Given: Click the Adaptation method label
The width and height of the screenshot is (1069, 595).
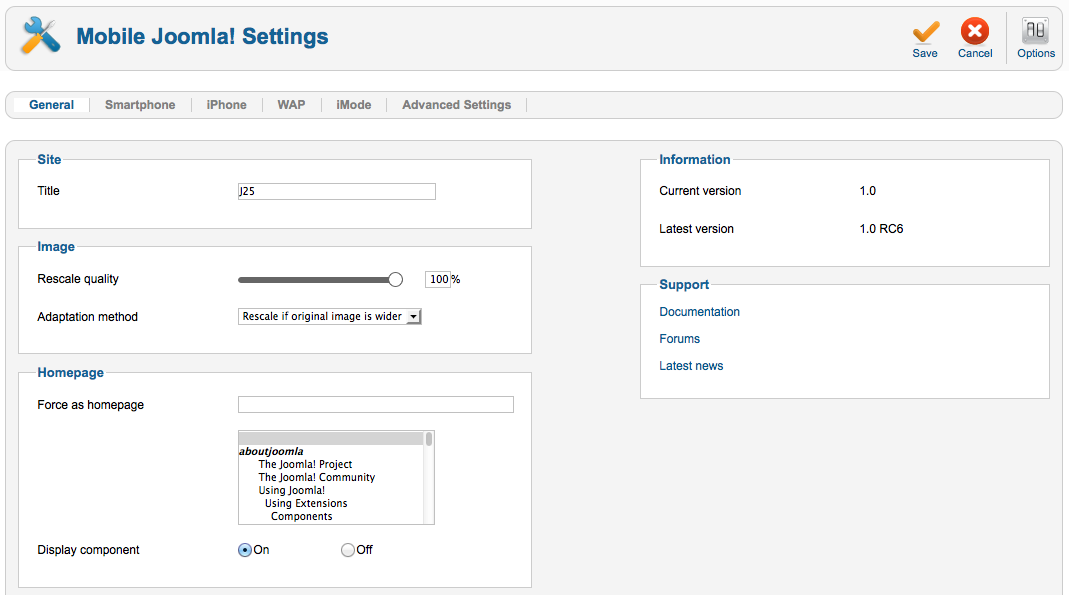Looking at the screenshot, I should 87,317.
